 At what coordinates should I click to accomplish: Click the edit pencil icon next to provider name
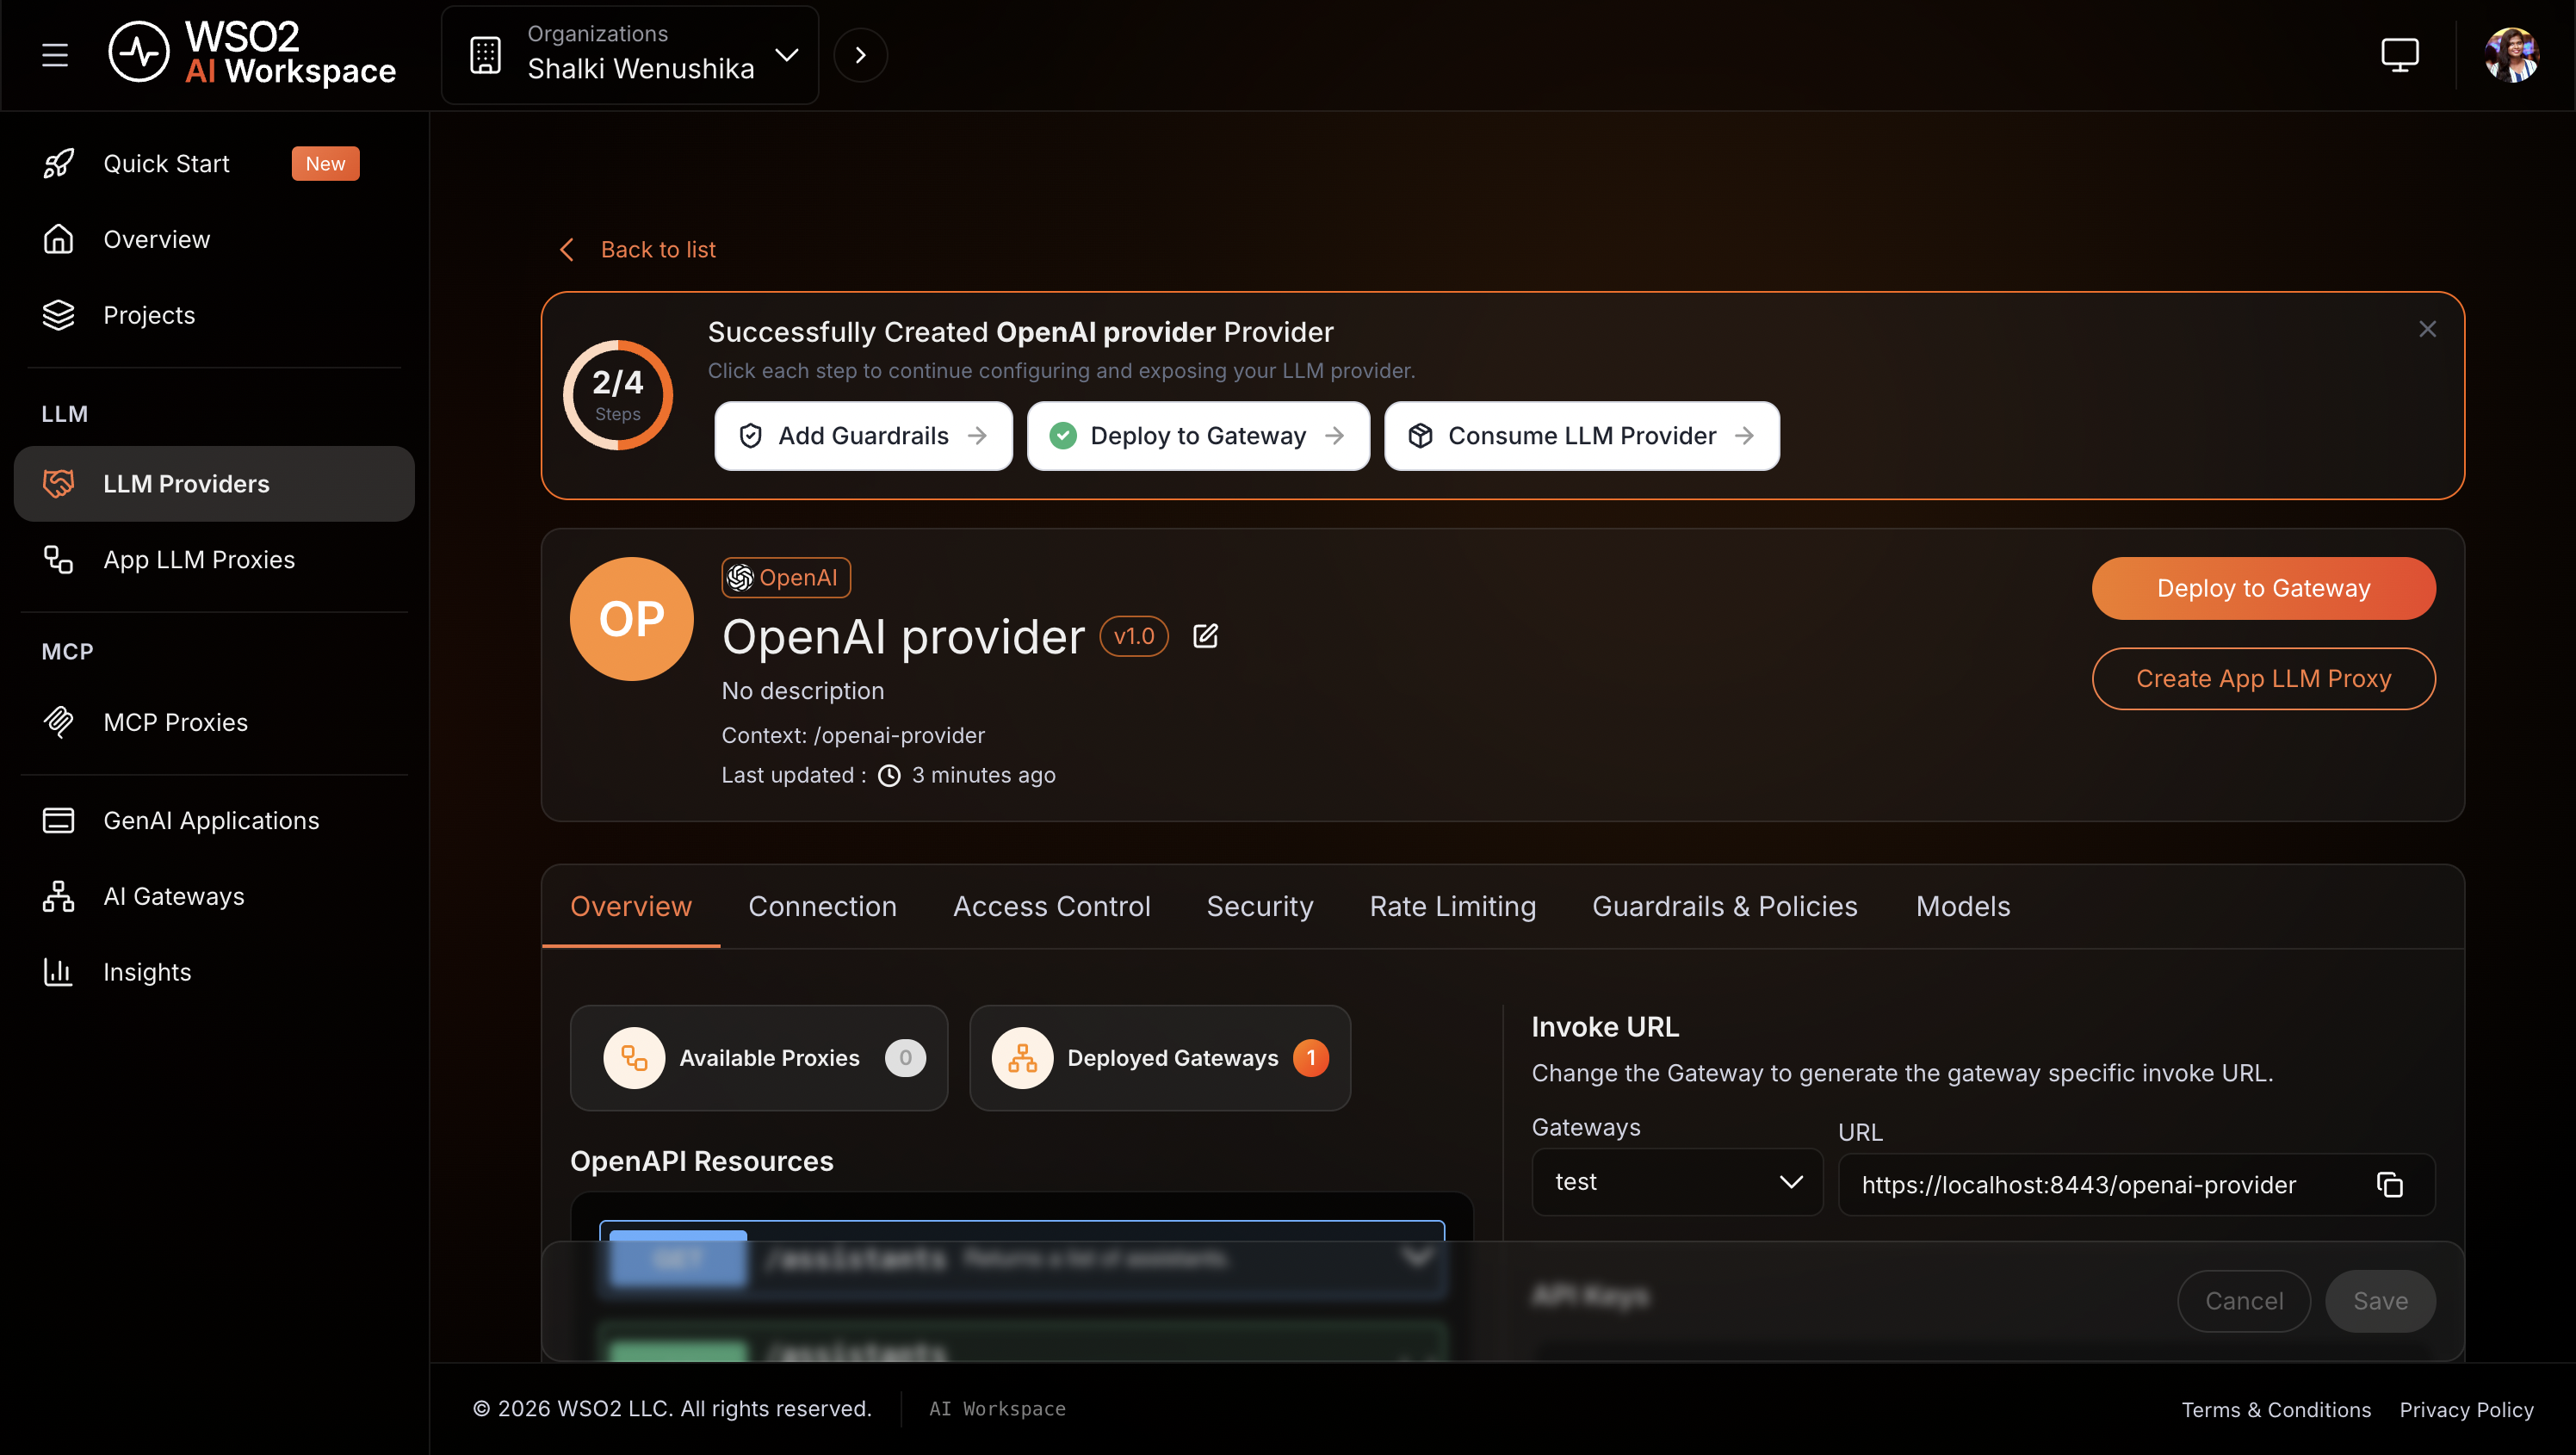point(1205,636)
